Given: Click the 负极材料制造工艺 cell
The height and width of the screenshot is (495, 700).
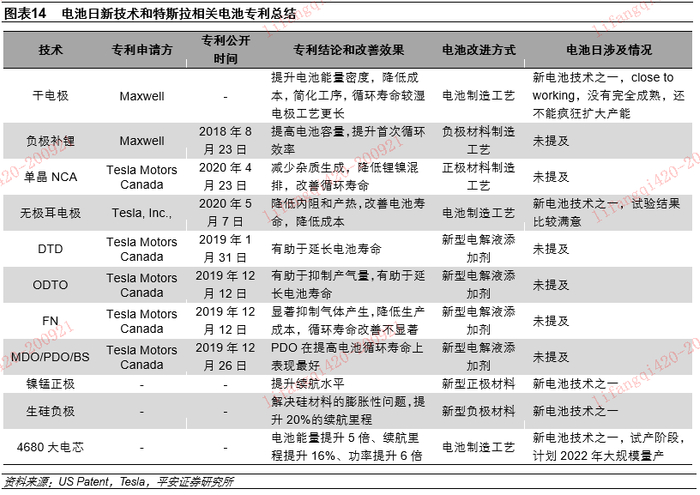Looking at the screenshot, I should point(479,141).
